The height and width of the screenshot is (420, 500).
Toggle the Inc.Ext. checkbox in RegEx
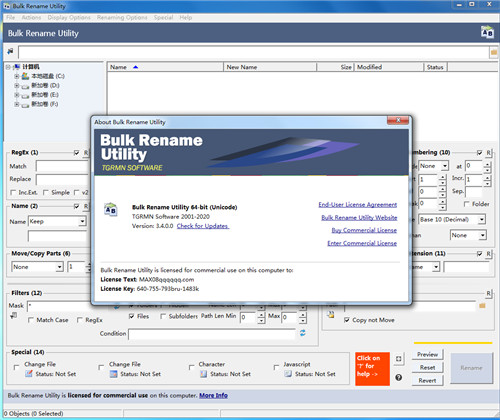(x=13, y=192)
